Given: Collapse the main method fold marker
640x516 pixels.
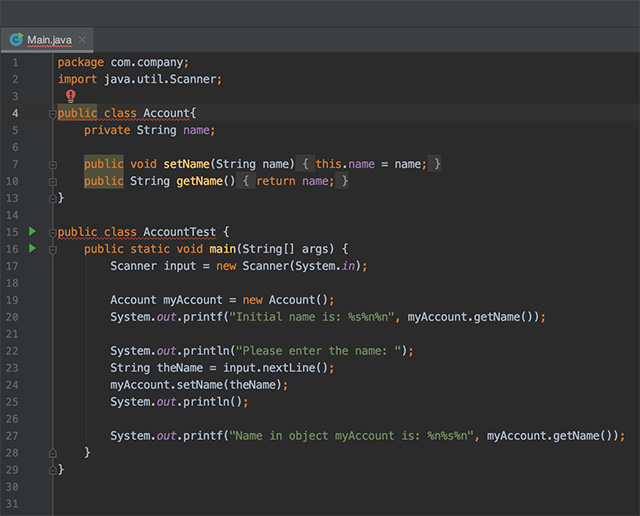Looking at the screenshot, I should (x=52, y=249).
